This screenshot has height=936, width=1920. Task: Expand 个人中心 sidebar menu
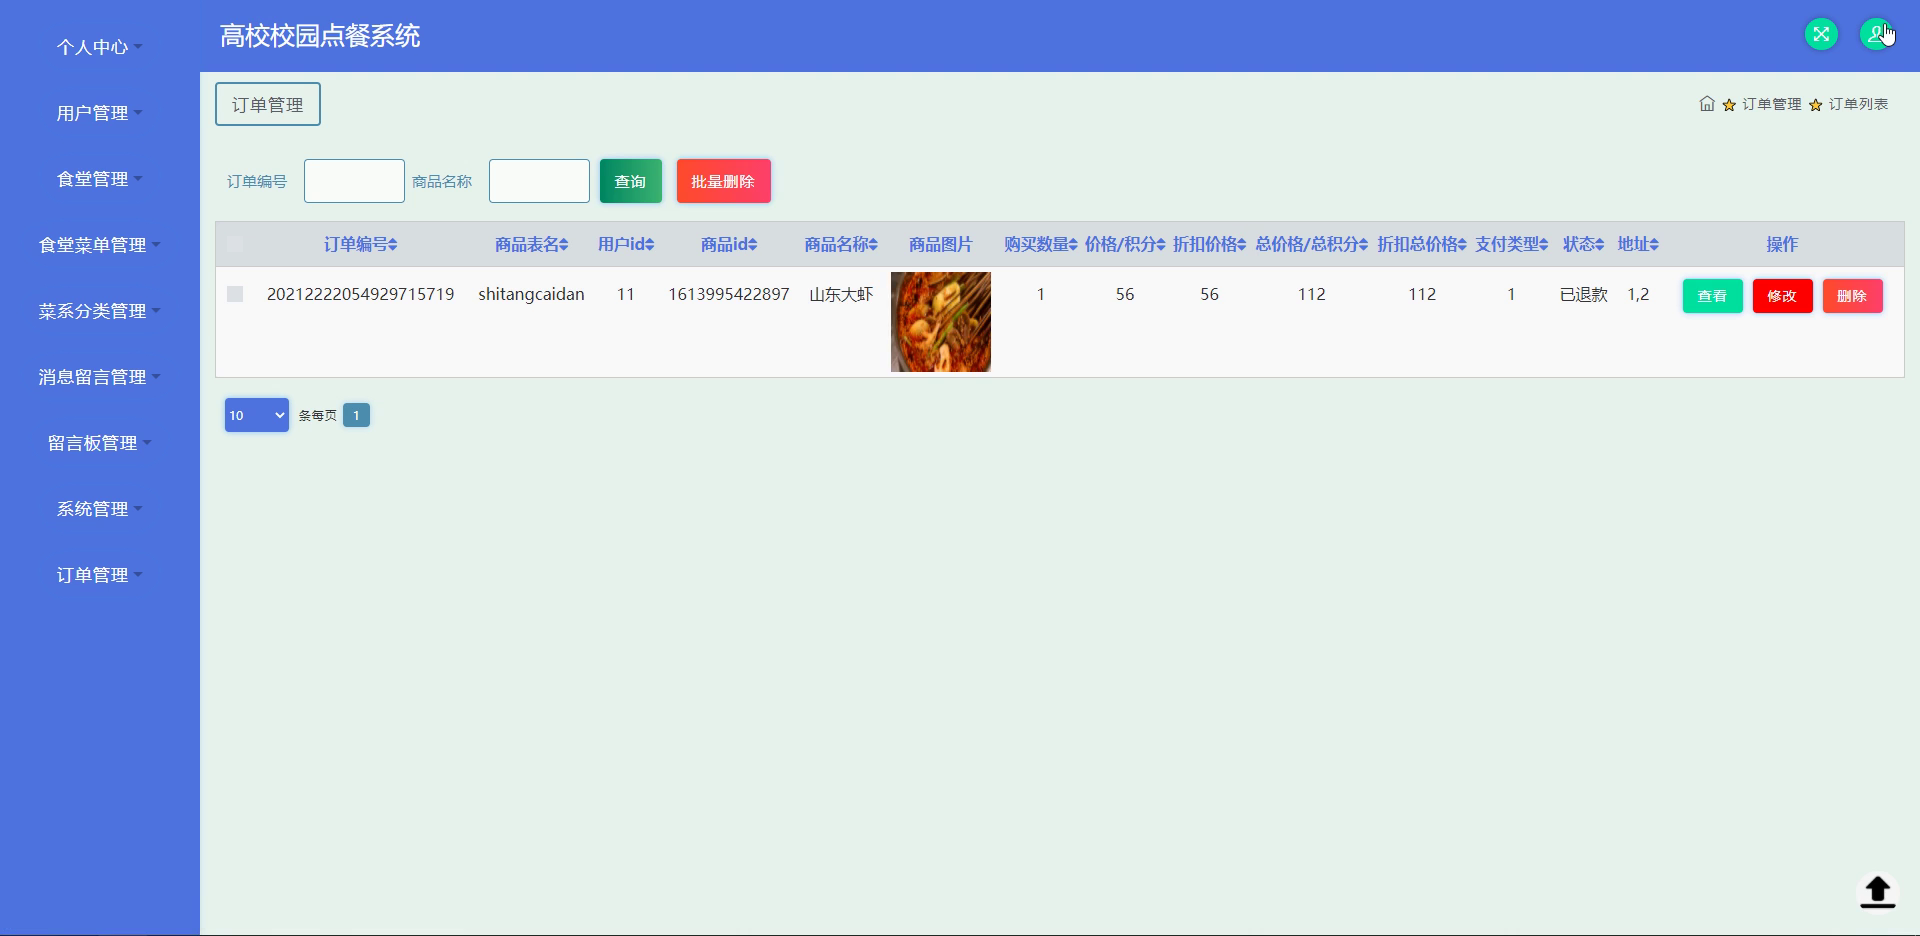(99, 47)
